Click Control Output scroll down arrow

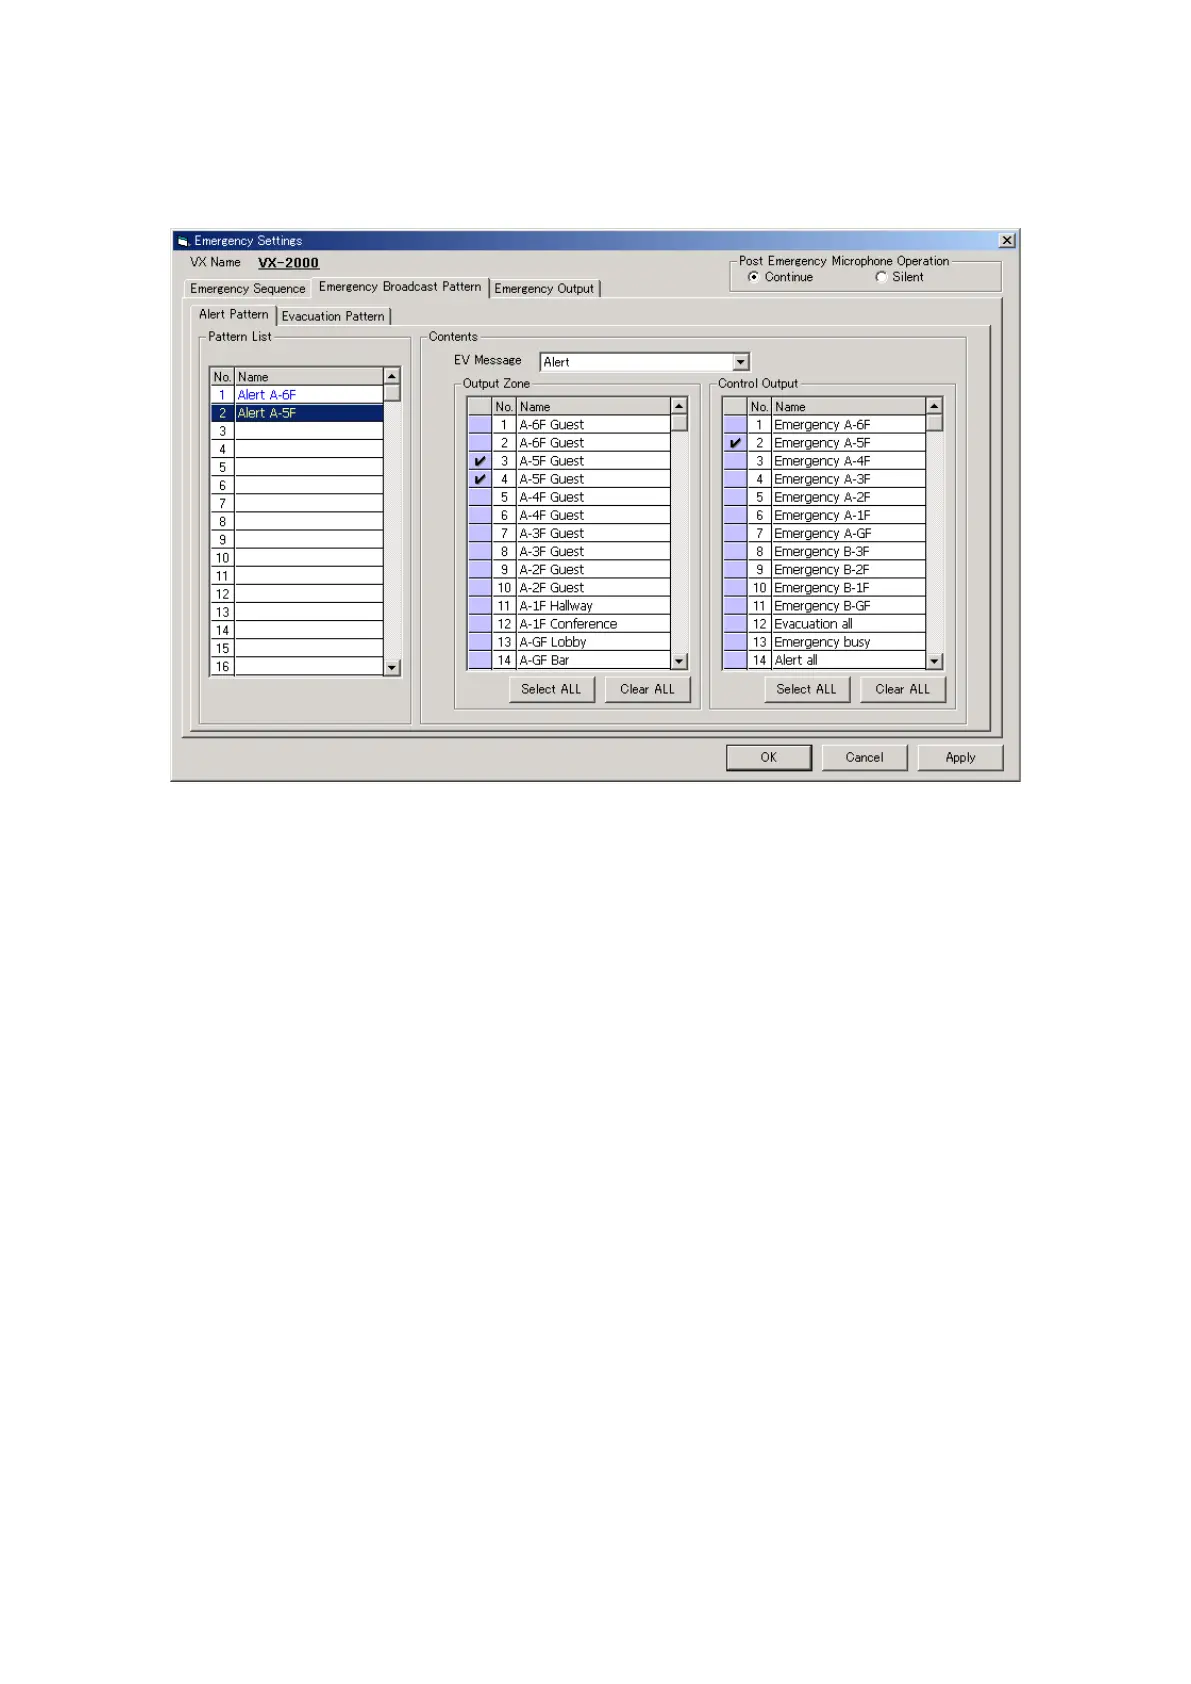(934, 661)
